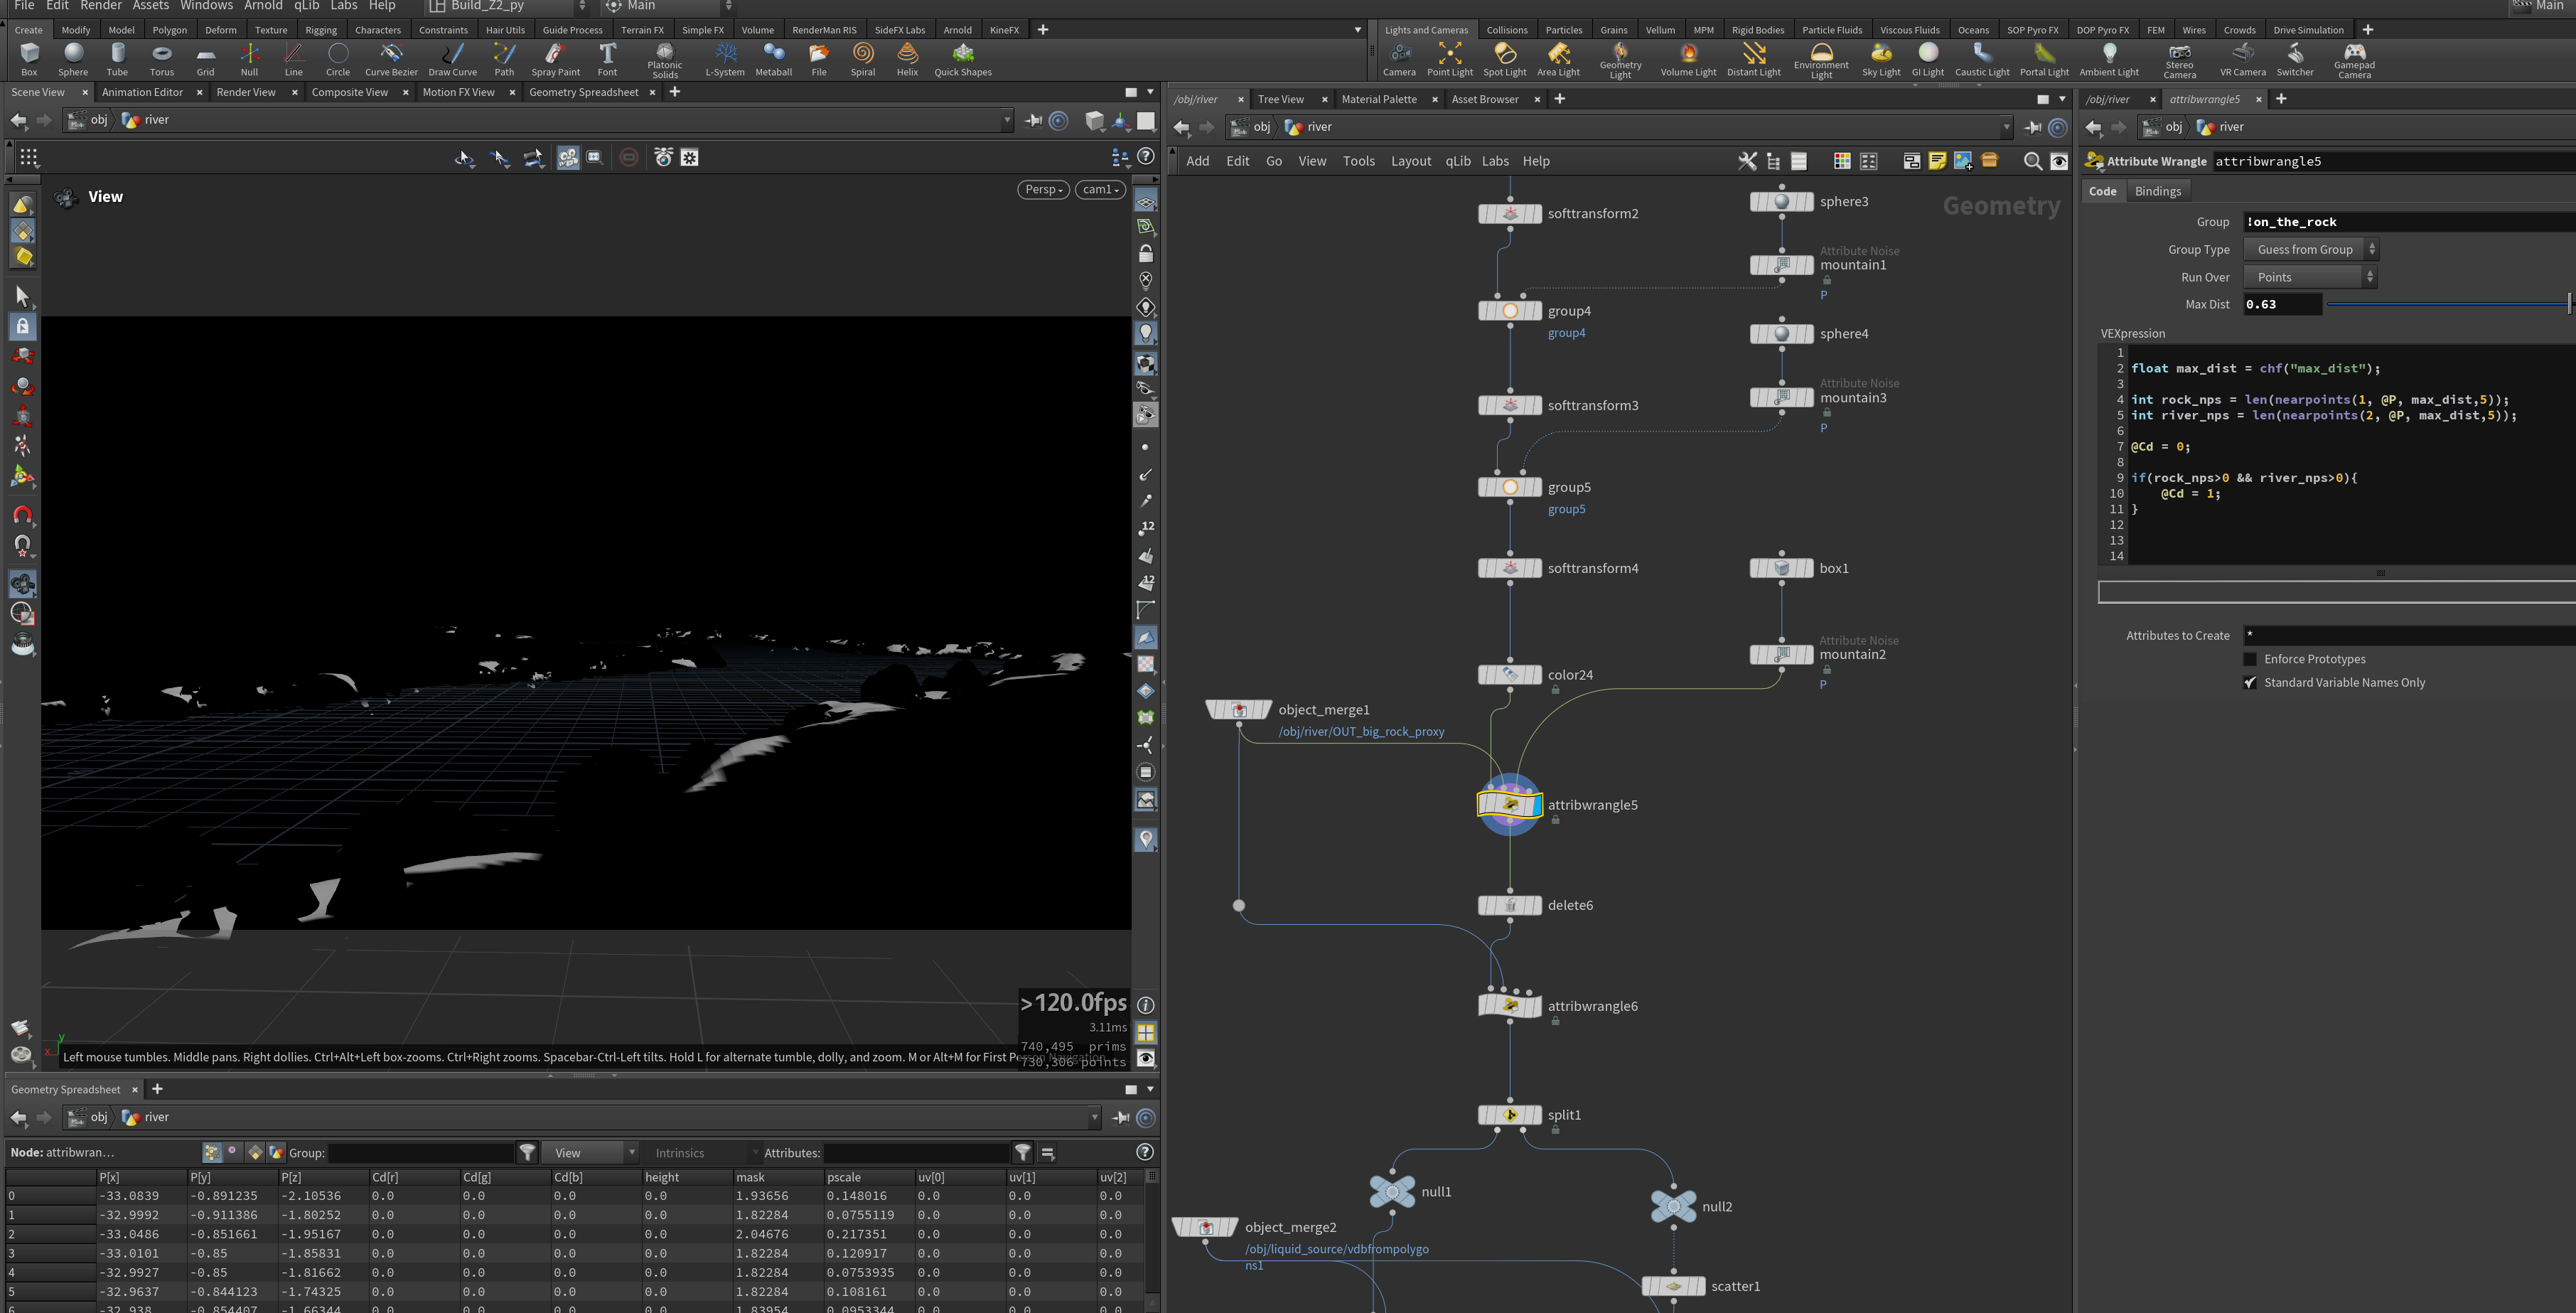This screenshot has width=2576, height=1313.
Task: Select the Torus shelf tool
Action: 161,59
